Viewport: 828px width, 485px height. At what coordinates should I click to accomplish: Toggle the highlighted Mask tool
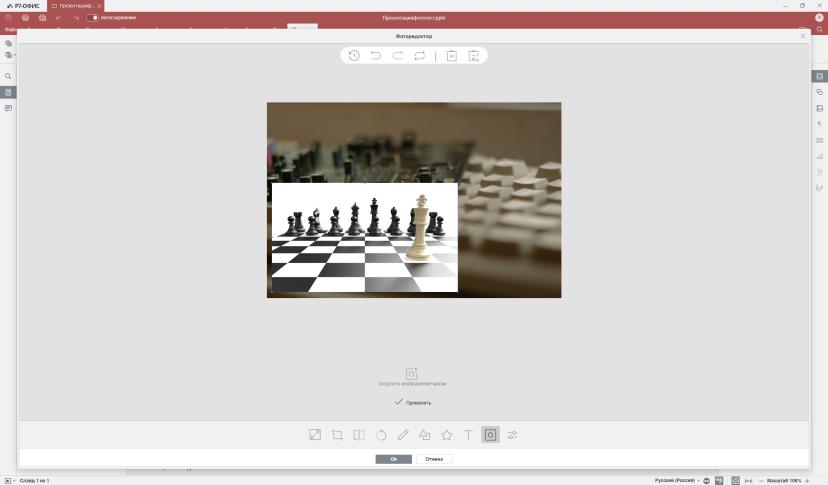[490, 435]
